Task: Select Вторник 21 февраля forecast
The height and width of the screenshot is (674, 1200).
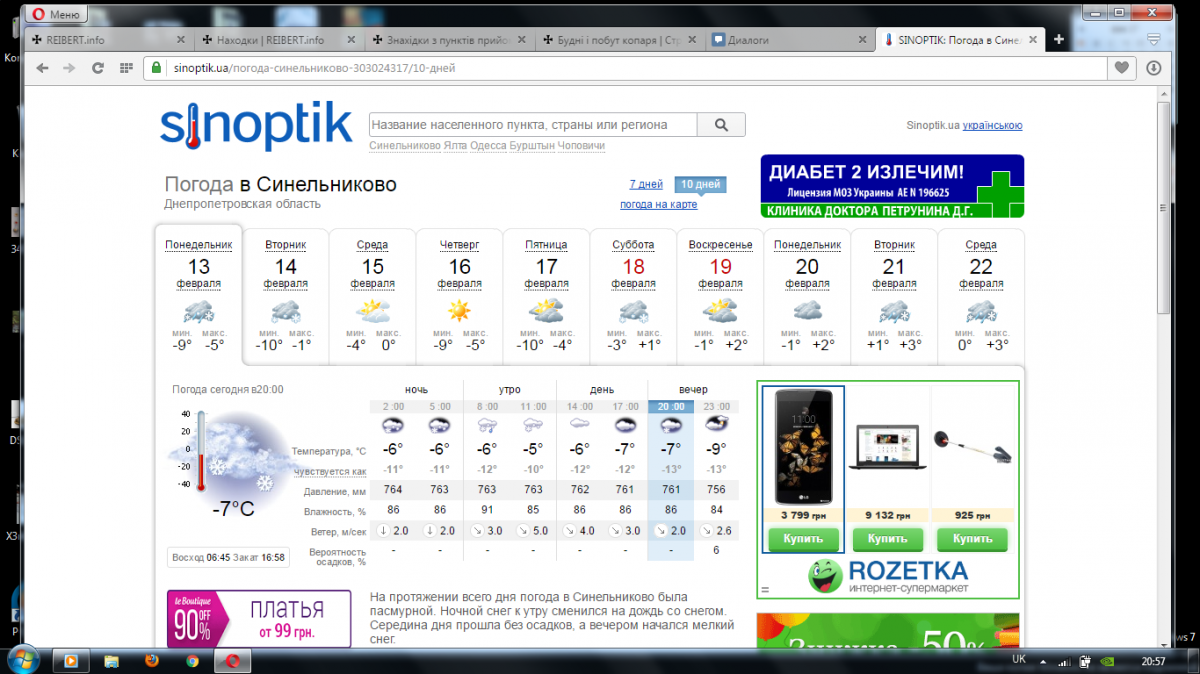Action: 894,297
